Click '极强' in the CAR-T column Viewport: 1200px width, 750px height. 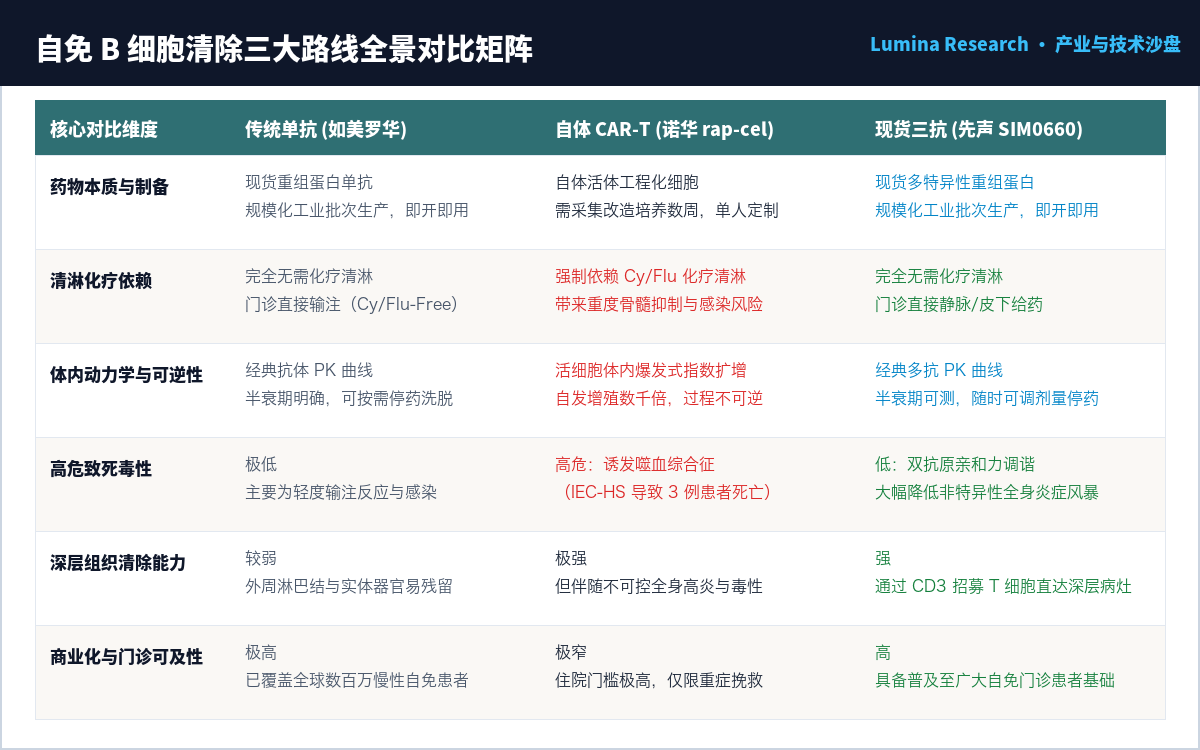(x=571, y=558)
